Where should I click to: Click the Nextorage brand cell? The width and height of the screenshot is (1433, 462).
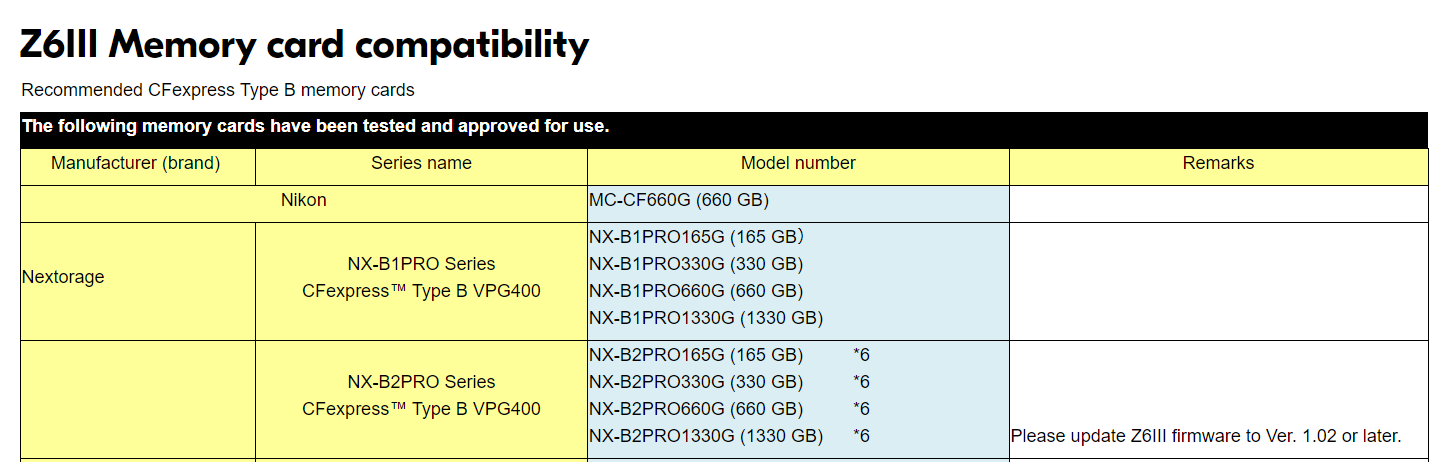(x=63, y=277)
